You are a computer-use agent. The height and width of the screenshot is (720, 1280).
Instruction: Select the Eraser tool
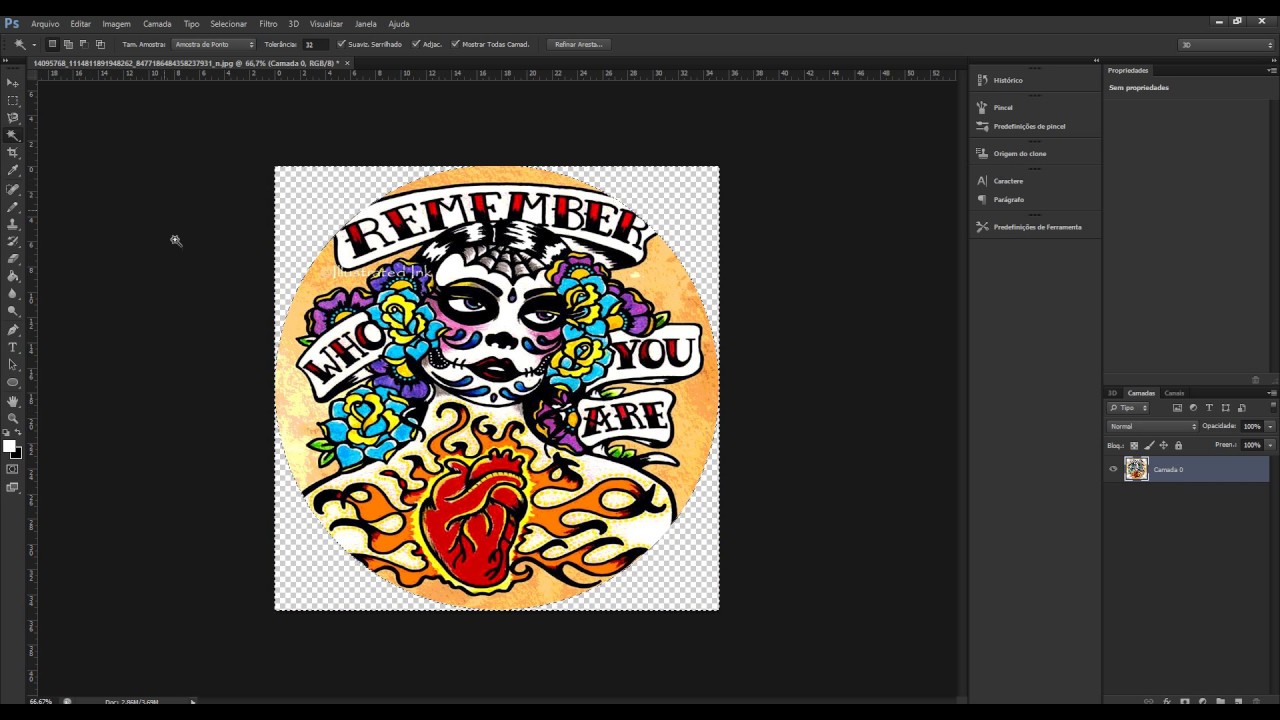tap(13, 259)
